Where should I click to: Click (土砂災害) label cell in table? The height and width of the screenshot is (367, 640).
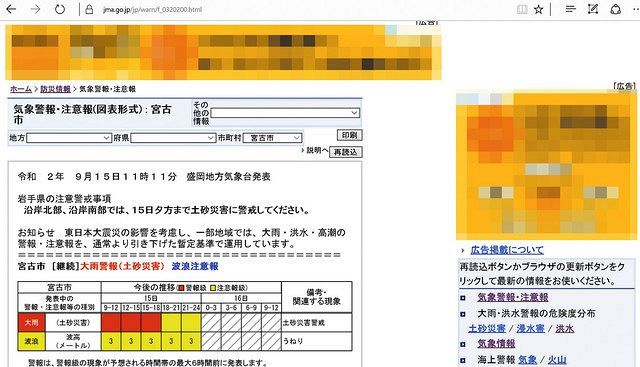(73, 323)
